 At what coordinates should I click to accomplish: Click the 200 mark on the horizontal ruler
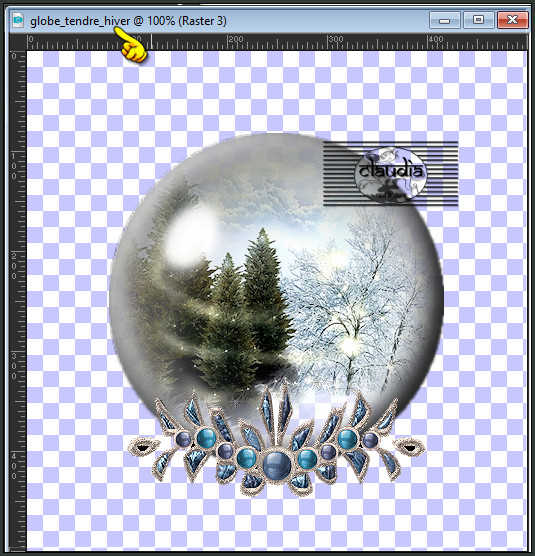point(236,39)
